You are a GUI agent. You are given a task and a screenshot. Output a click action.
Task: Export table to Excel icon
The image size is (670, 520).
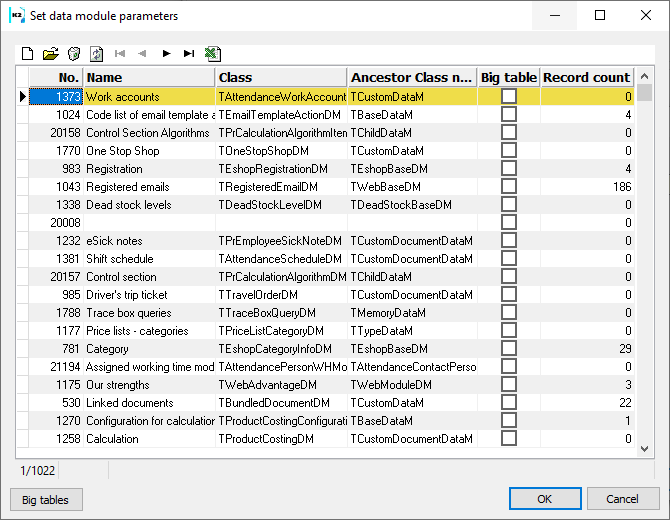[x=213, y=54]
